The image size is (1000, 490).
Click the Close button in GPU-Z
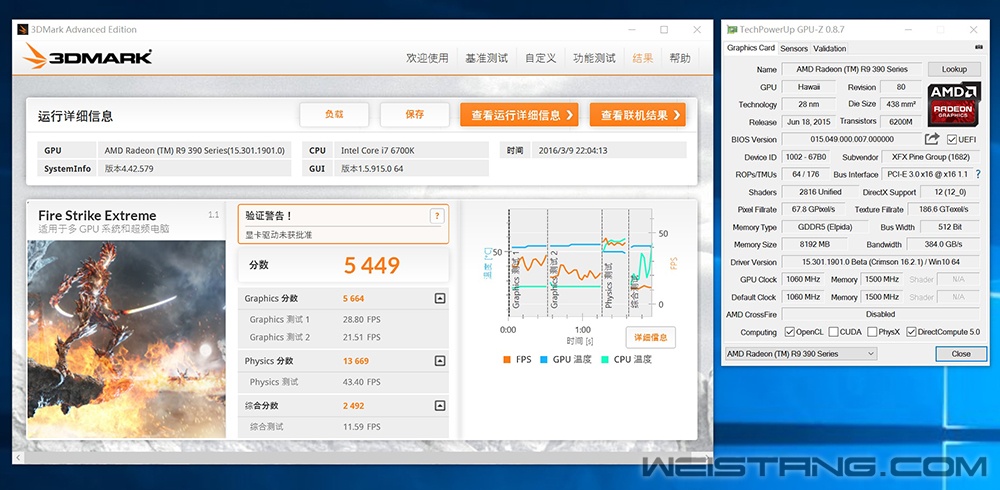tap(961, 353)
